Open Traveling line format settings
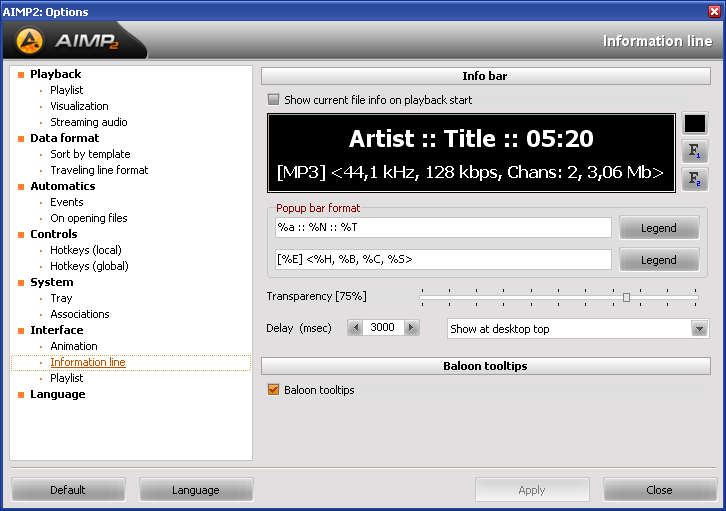This screenshot has height=511, width=726. click(x=99, y=170)
